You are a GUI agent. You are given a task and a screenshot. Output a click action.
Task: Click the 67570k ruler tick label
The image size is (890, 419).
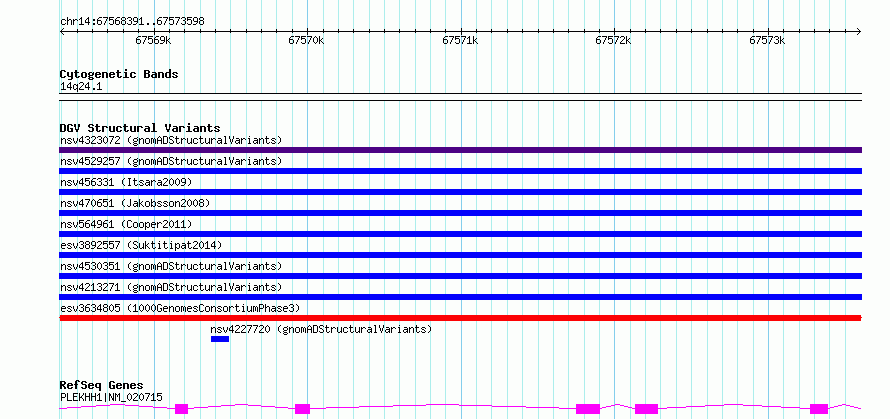pos(306,40)
